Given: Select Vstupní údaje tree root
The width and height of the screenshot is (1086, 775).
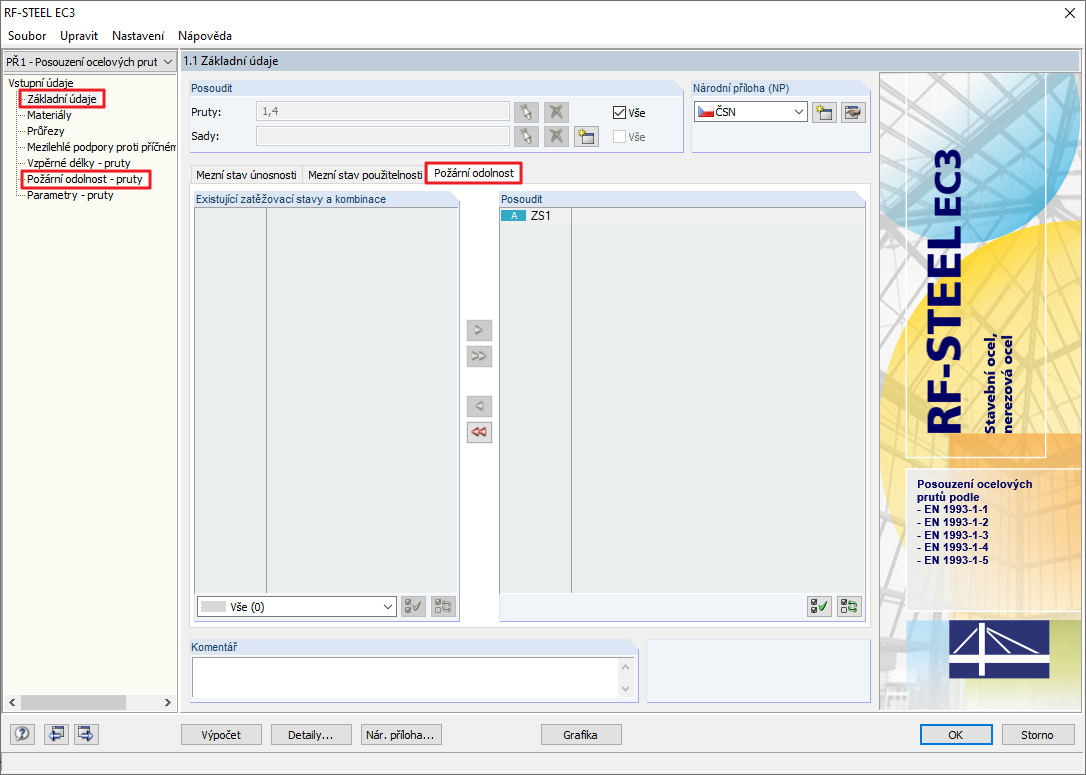Looking at the screenshot, I should [41, 83].
